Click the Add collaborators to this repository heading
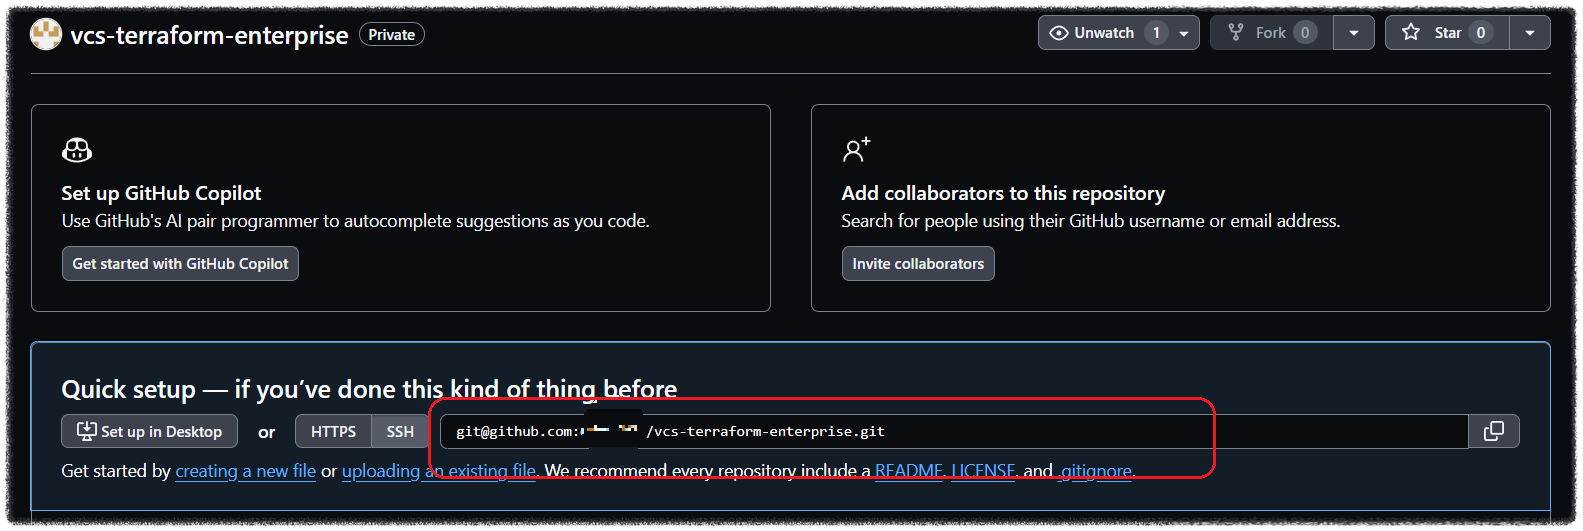This screenshot has width=1583, height=531. click(x=1003, y=193)
